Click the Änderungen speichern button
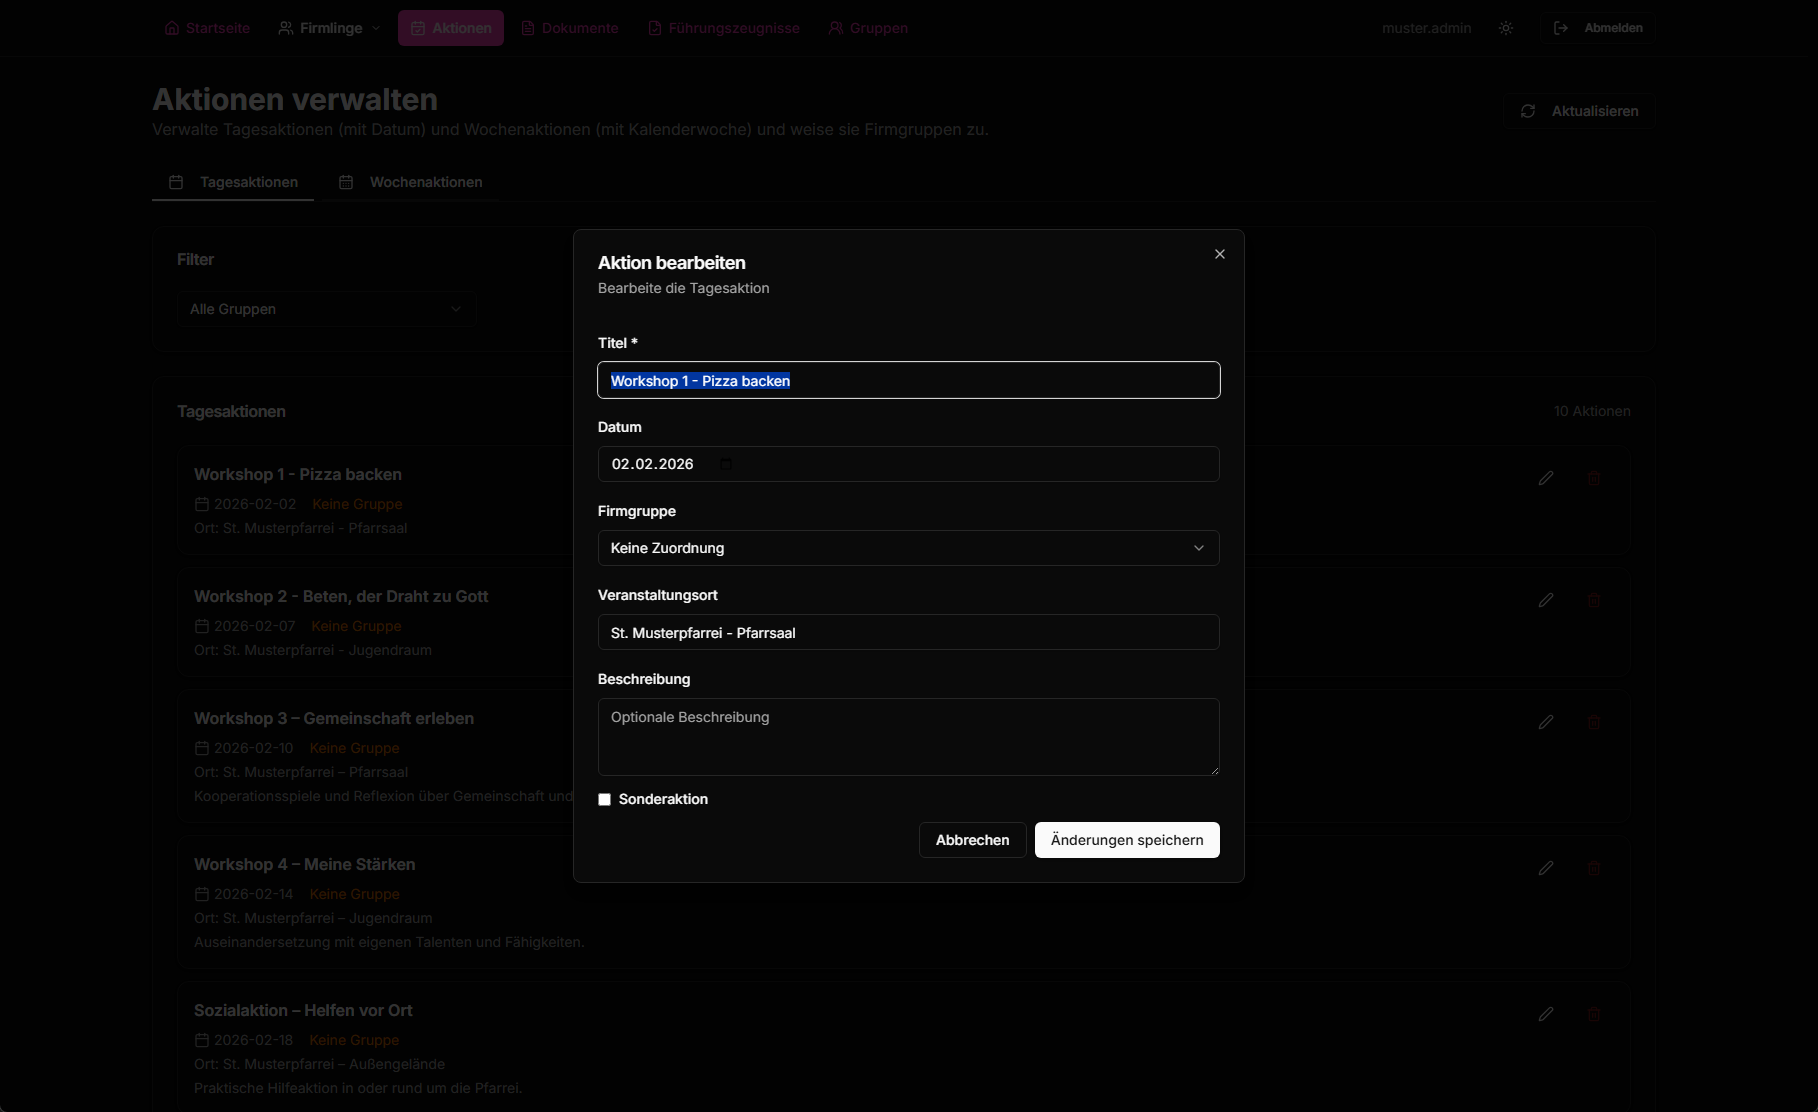The image size is (1818, 1112). [x=1126, y=840]
